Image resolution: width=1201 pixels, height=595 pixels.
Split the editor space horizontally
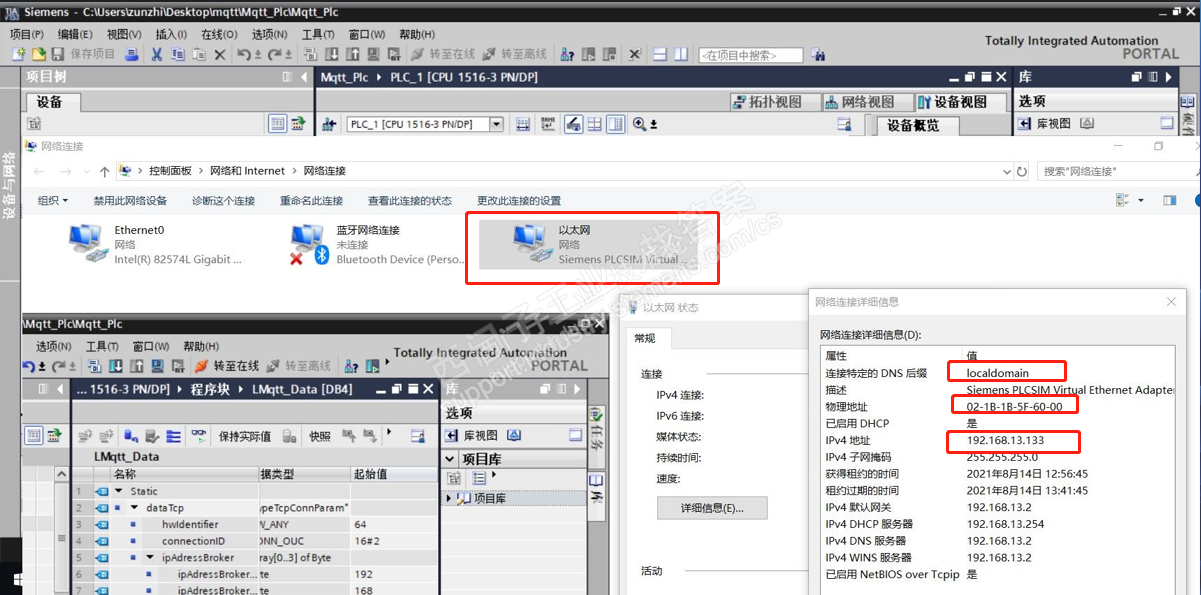coord(660,54)
